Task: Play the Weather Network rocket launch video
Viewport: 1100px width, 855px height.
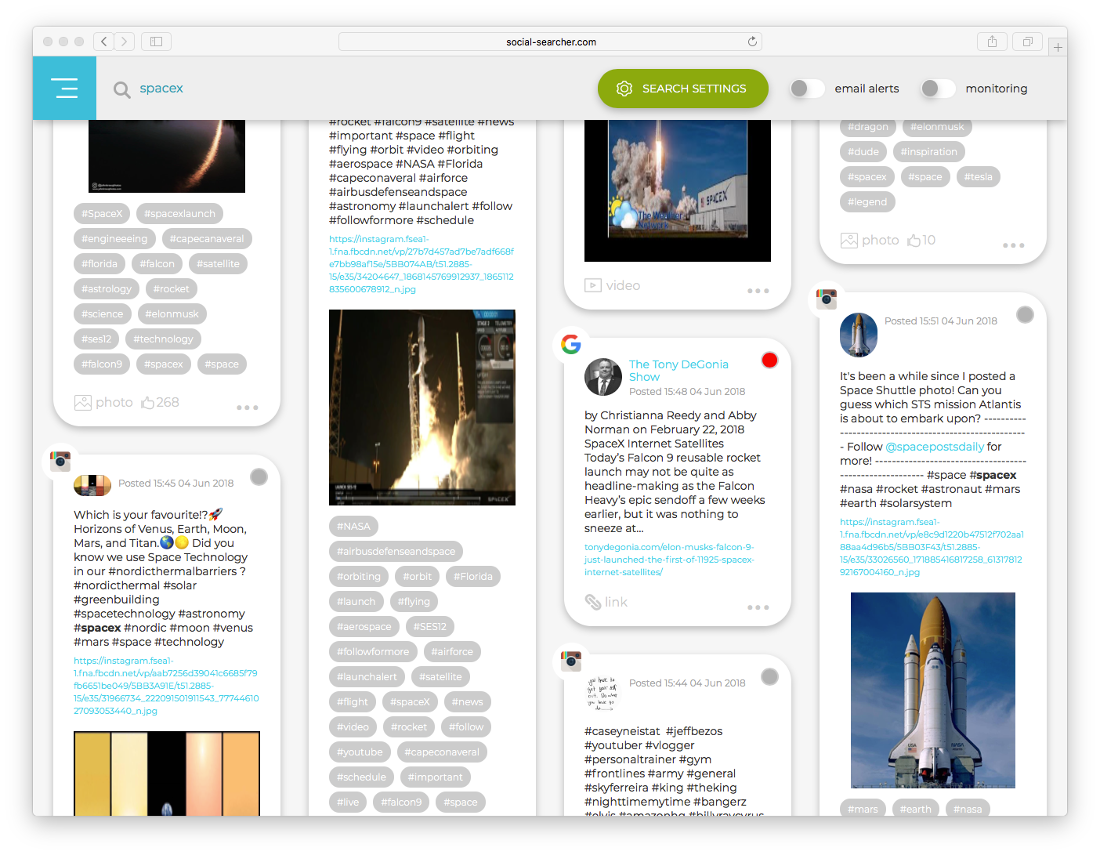Action: click(x=678, y=189)
